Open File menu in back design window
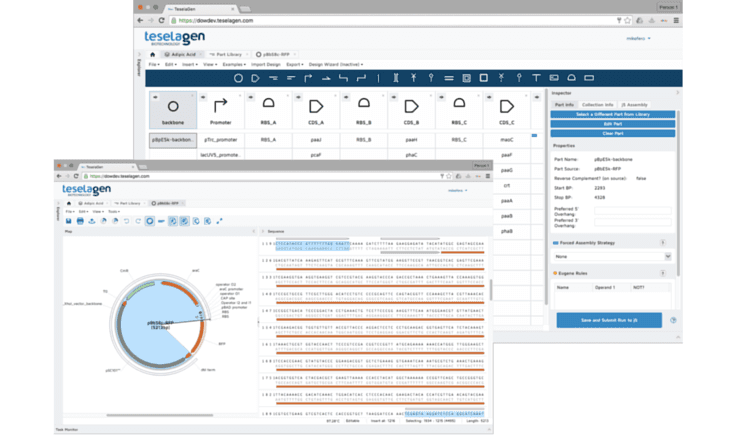Viewport: 736px width, 436px height. [154, 64]
